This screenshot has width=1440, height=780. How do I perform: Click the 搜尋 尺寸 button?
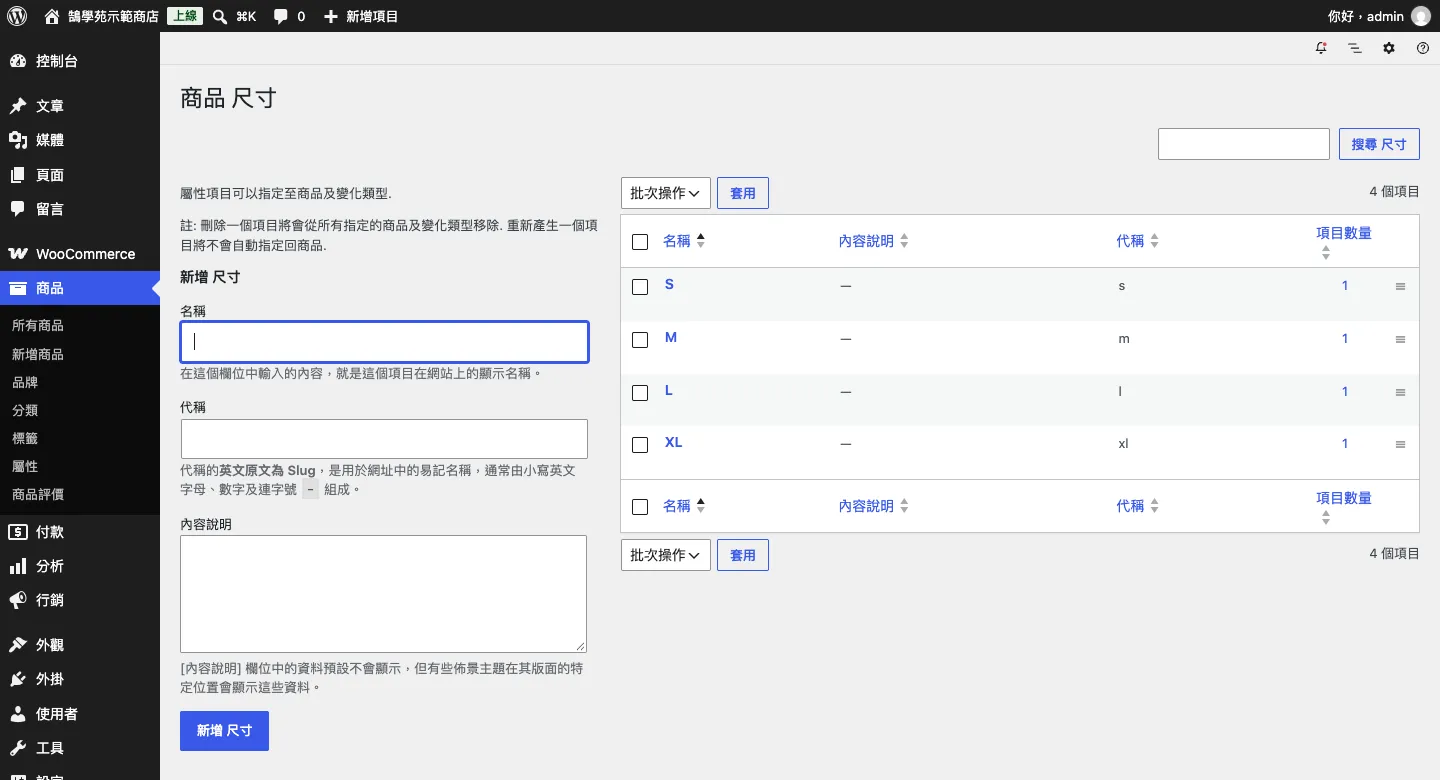click(1379, 144)
